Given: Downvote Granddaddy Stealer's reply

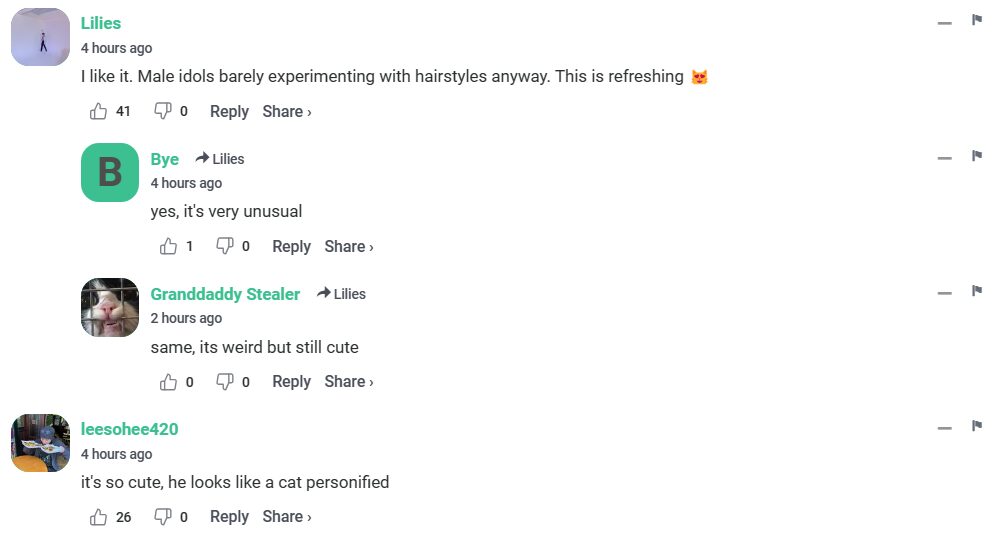Looking at the screenshot, I should pos(225,382).
